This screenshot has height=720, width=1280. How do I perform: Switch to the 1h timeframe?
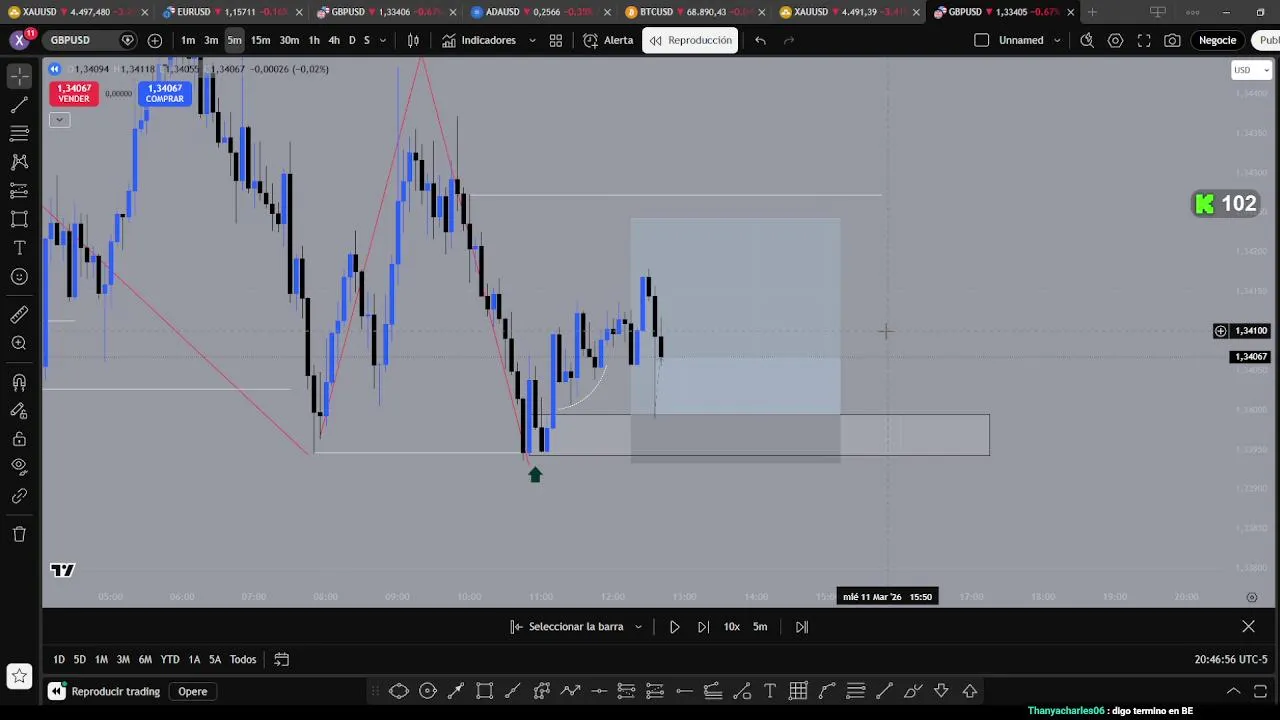pos(314,40)
